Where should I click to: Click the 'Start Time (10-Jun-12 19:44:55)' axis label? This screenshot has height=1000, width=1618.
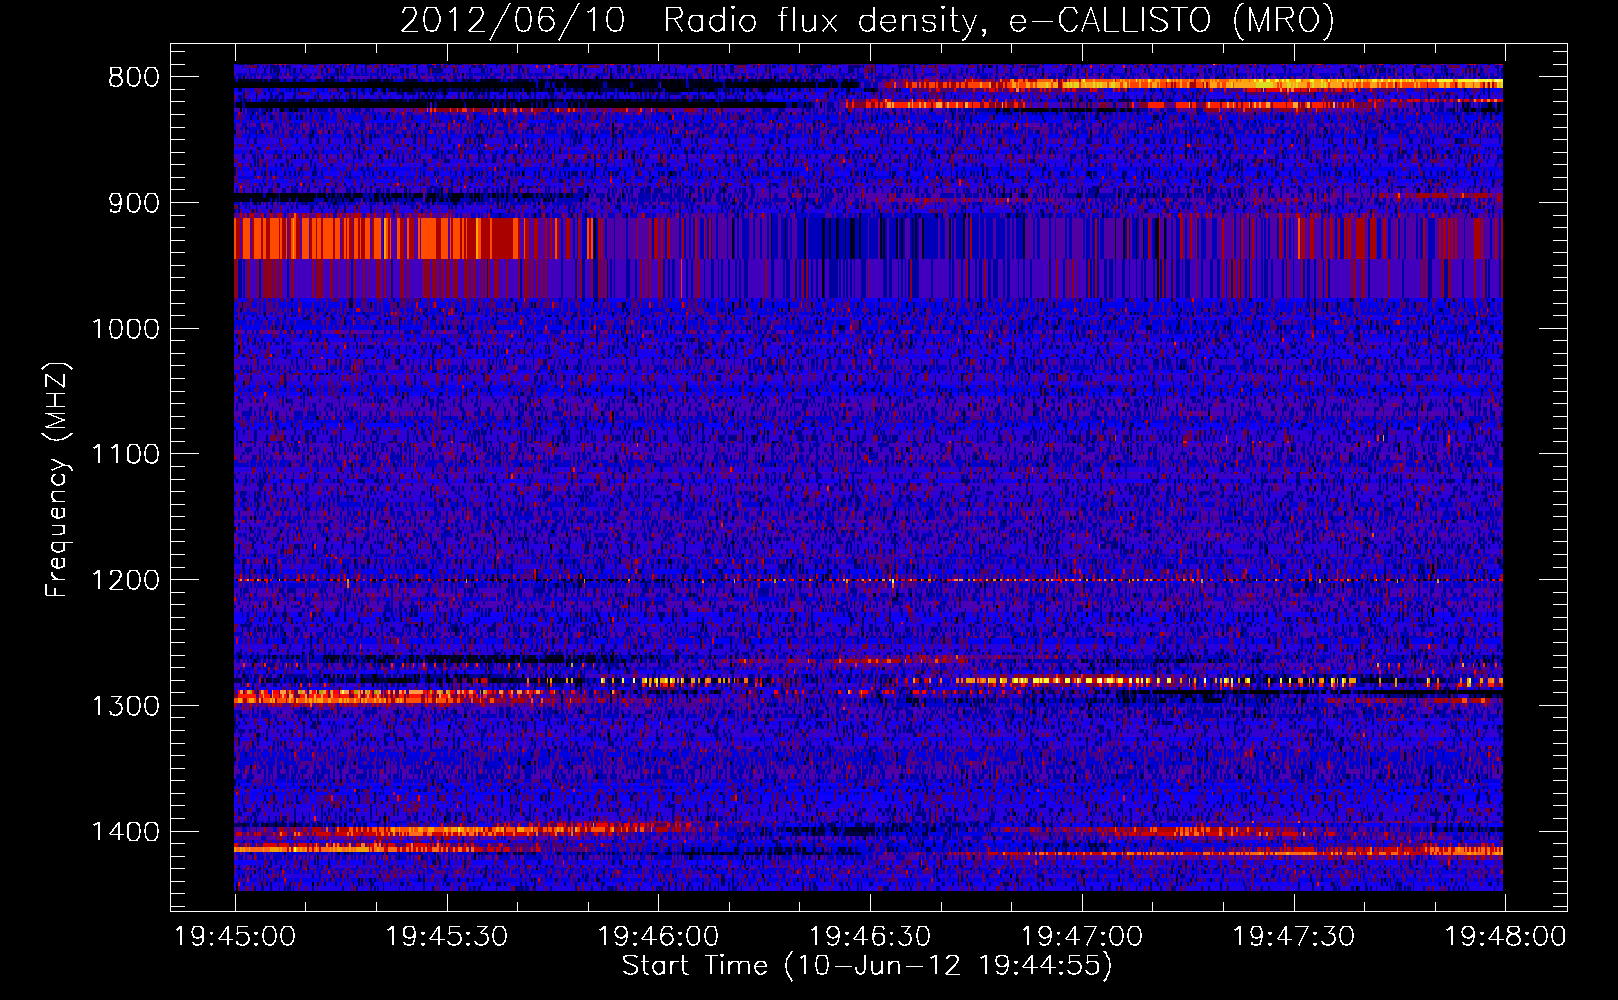[867, 966]
